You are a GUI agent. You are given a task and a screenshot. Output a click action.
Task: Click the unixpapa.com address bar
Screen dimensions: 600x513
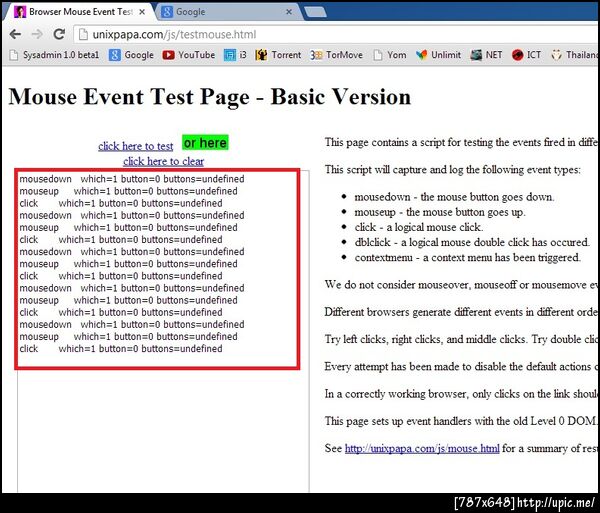click(337, 35)
